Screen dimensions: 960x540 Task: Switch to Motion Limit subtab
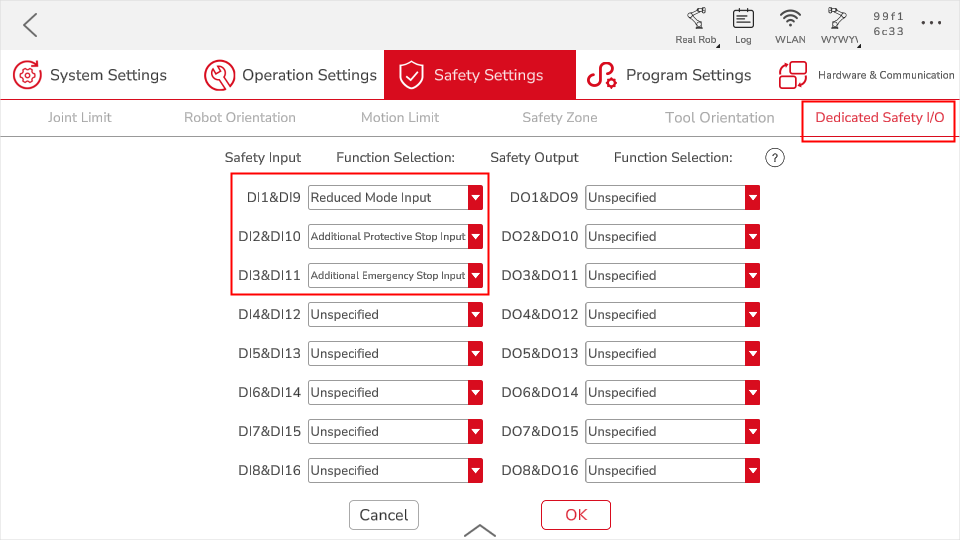pos(400,118)
